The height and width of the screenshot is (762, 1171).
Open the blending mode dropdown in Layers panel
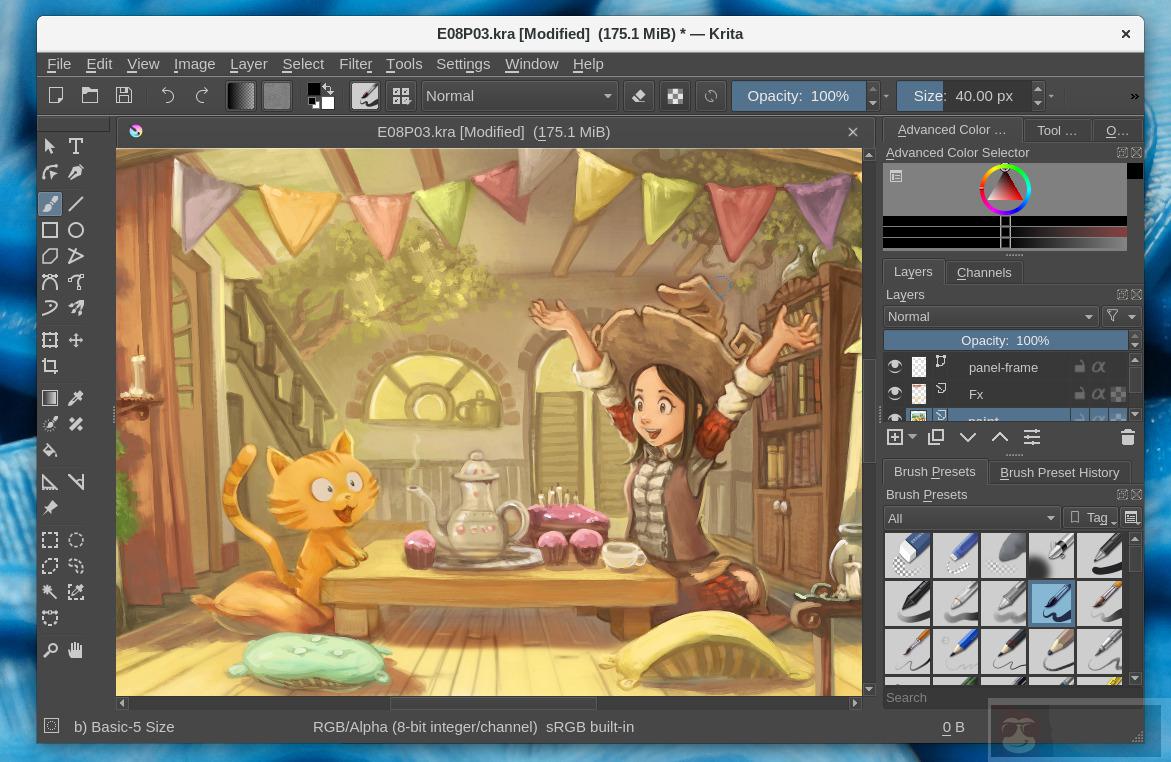coord(990,316)
